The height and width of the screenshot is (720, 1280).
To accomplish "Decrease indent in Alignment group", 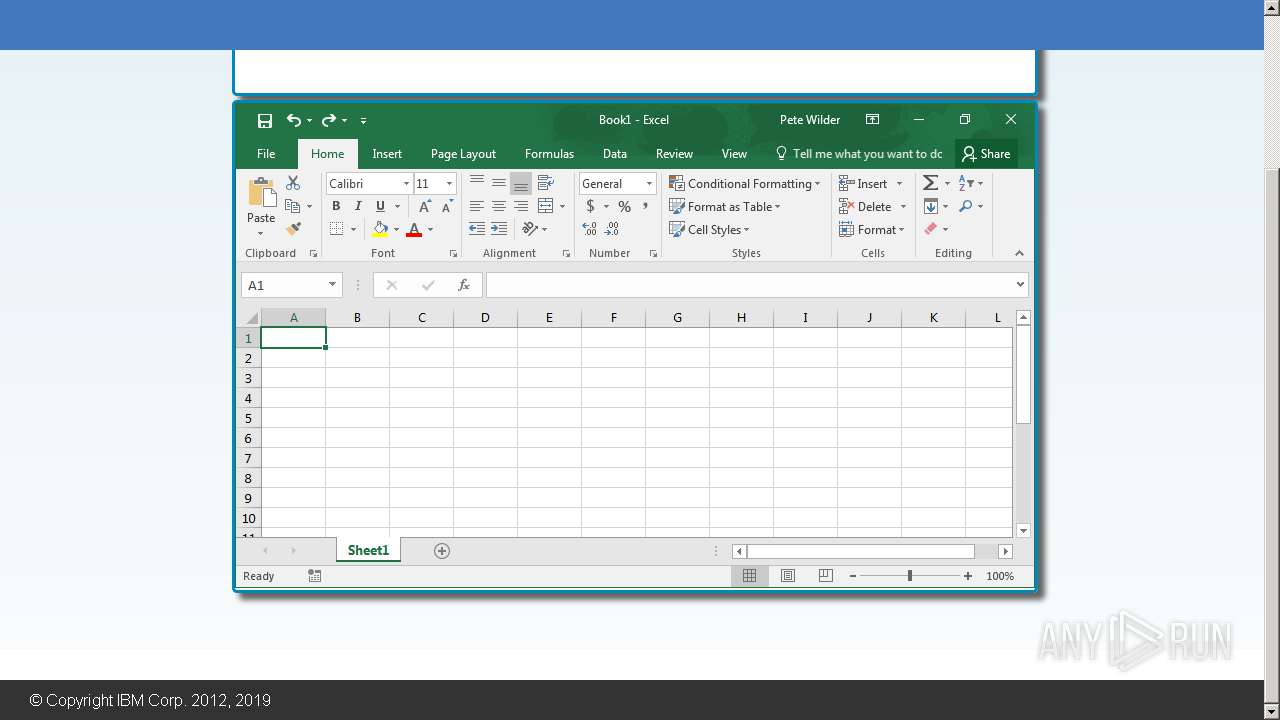I will point(477,229).
